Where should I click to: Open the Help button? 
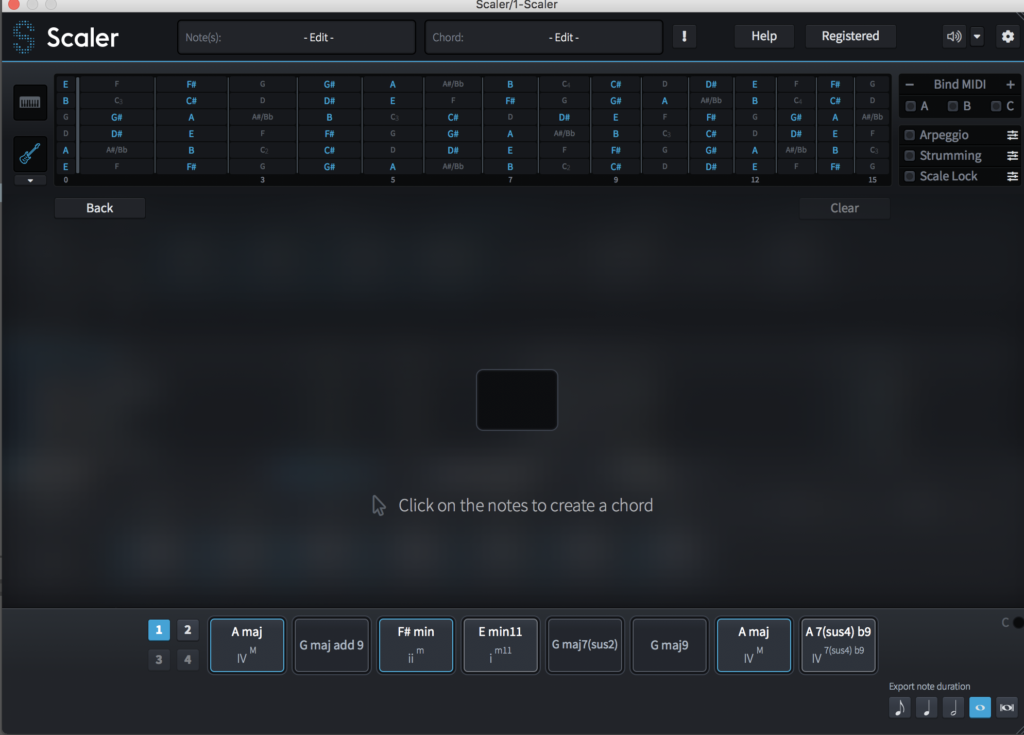pos(763,36)
